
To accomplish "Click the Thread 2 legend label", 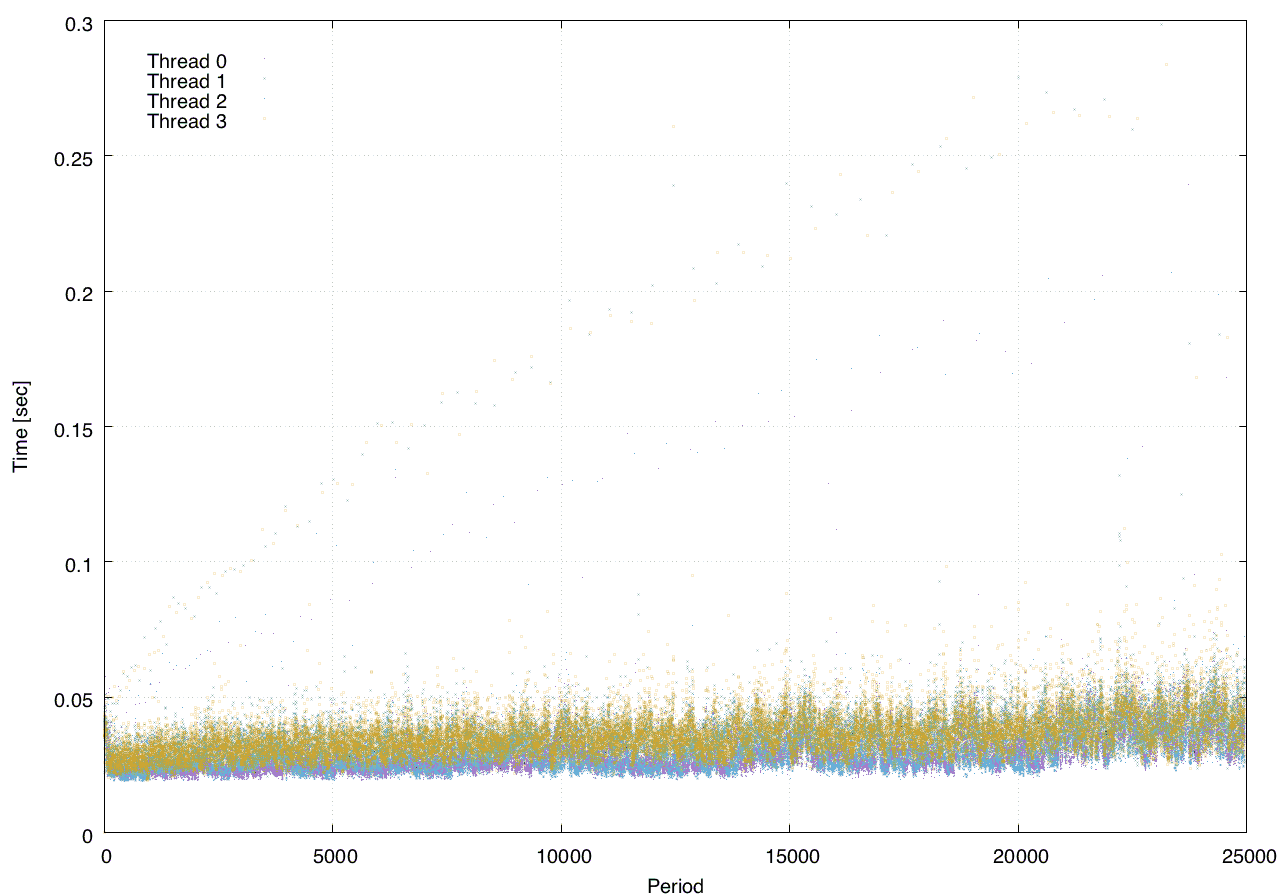I will point(187,102).
